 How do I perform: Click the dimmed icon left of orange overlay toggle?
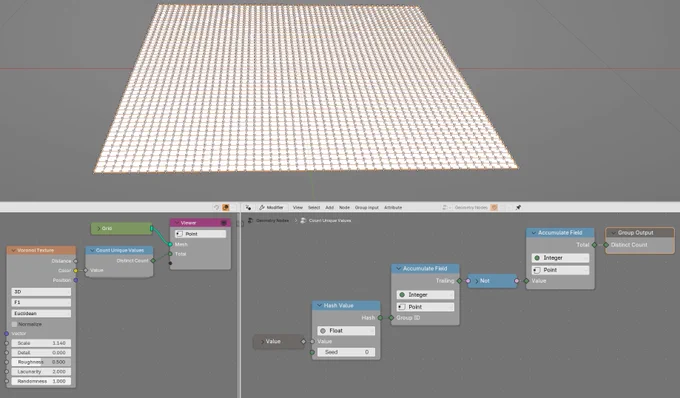point(216,208)
